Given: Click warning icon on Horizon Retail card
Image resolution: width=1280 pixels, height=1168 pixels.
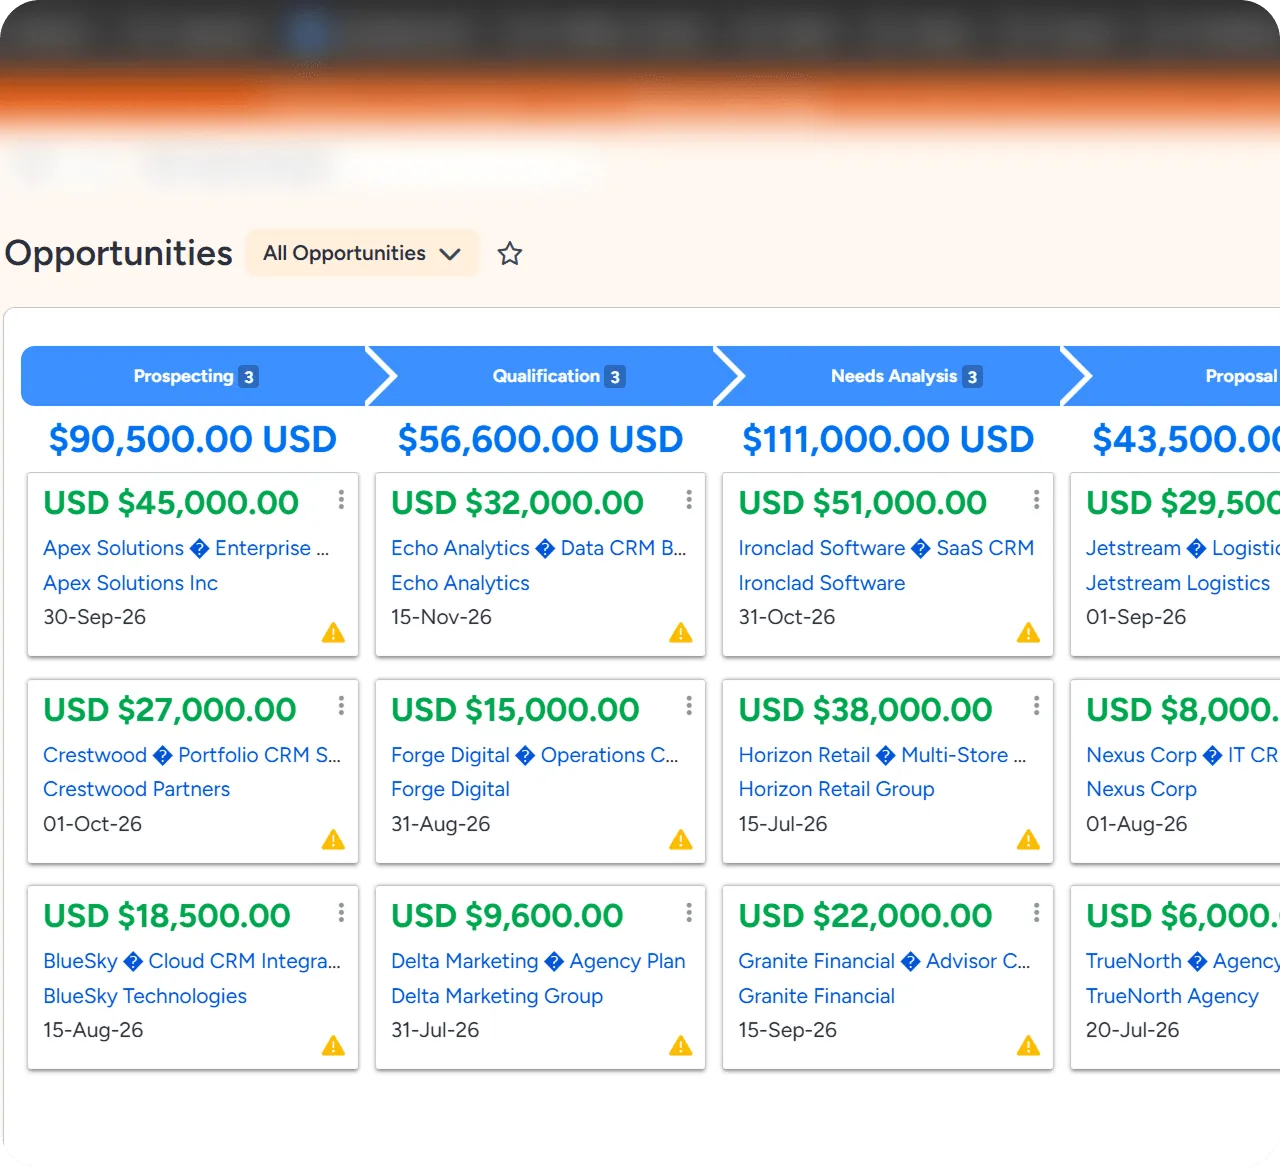Looking at the screenshot, I should 1028,840.
